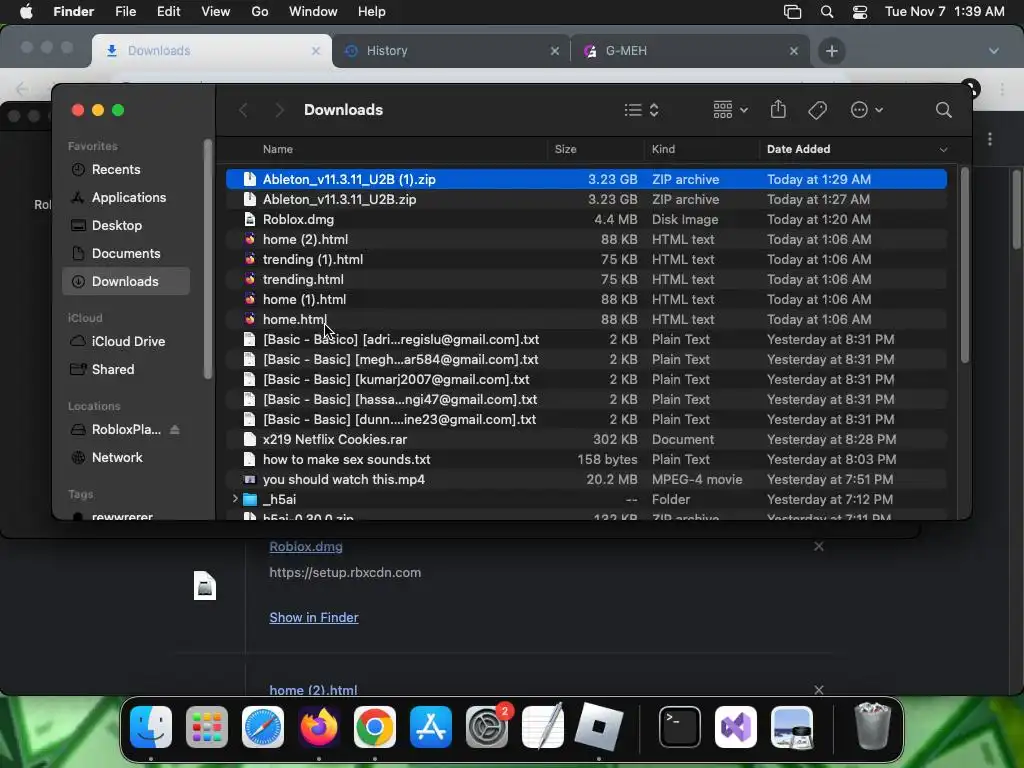Open Google Chrome from the Dock
Screen dimensions: 1024x768
pos(375,727)
